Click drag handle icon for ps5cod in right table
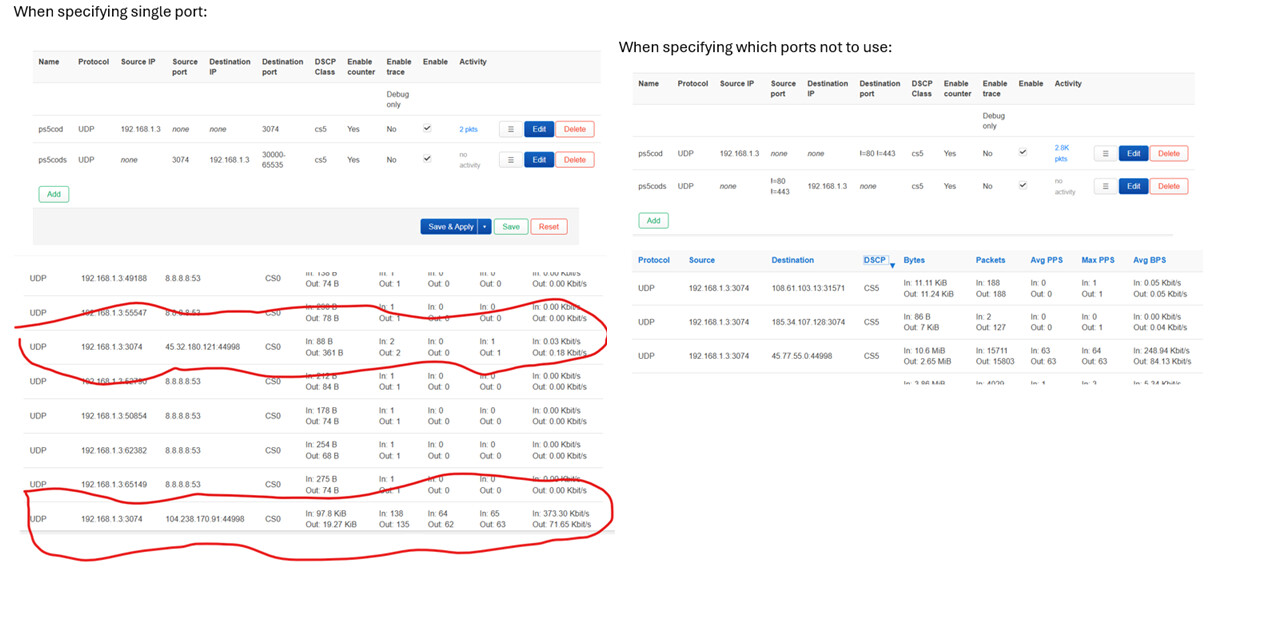 coord(1104,154)
